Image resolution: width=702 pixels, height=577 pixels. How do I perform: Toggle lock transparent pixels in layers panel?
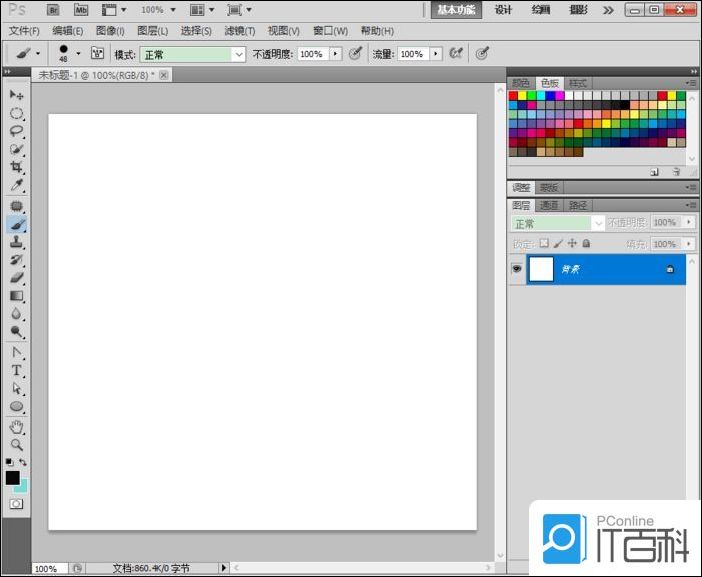tap(545, 243)
